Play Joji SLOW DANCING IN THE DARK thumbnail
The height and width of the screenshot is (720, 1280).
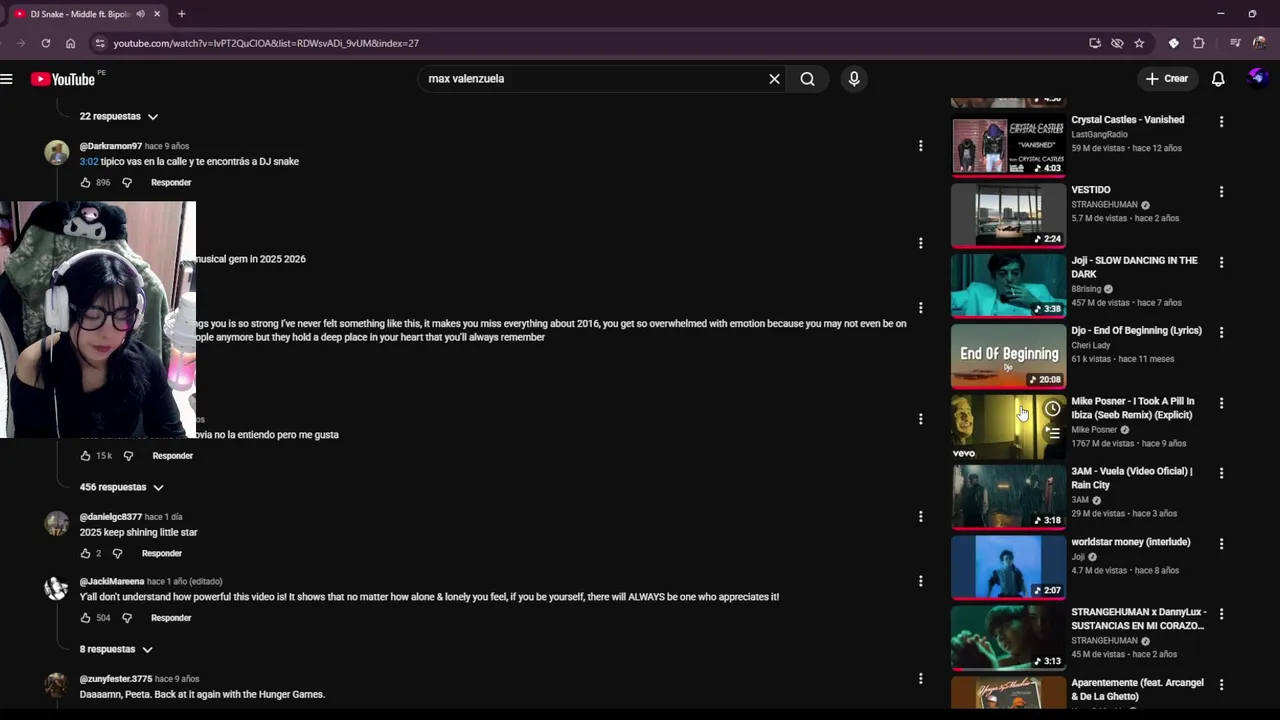[1008, 286]
